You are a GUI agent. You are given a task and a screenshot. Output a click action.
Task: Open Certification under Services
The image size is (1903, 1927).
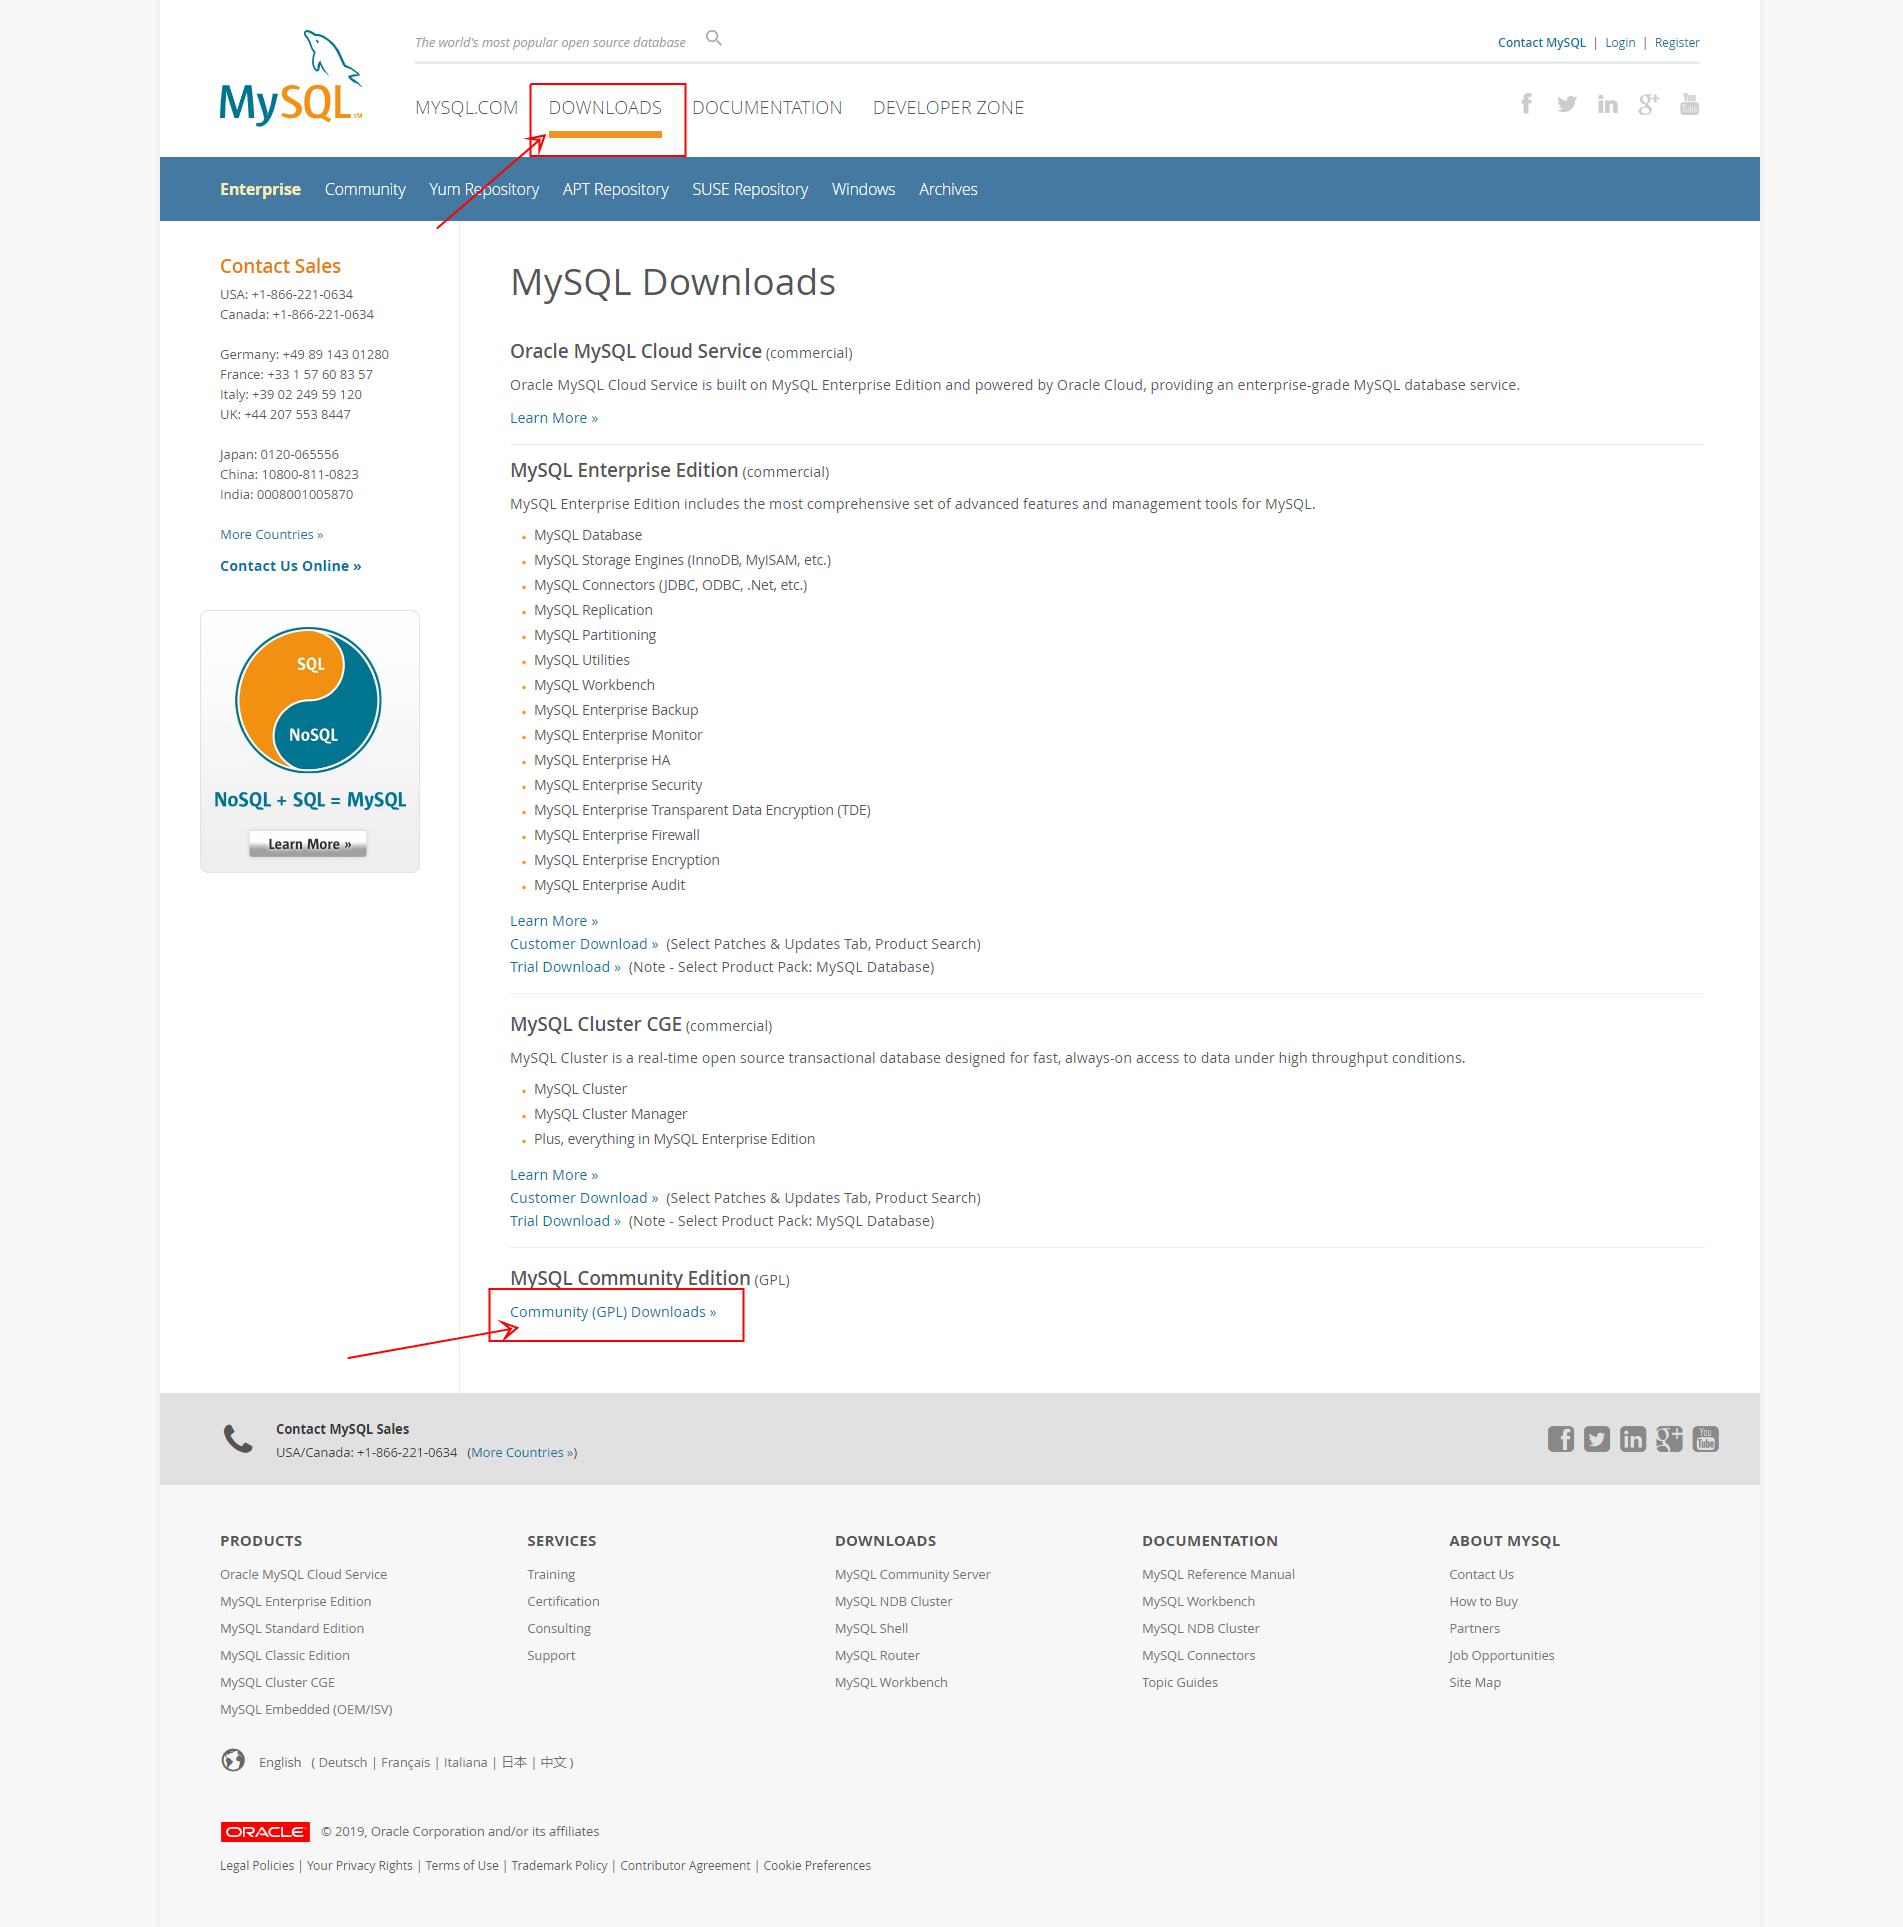tap(563, 1601)
